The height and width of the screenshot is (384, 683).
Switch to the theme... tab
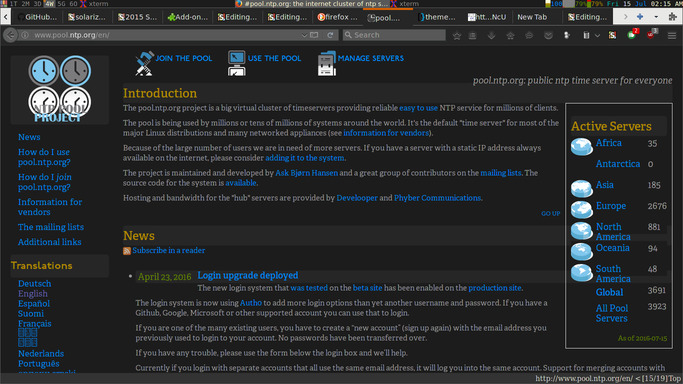pyautogui.click(x=437, y=17)
